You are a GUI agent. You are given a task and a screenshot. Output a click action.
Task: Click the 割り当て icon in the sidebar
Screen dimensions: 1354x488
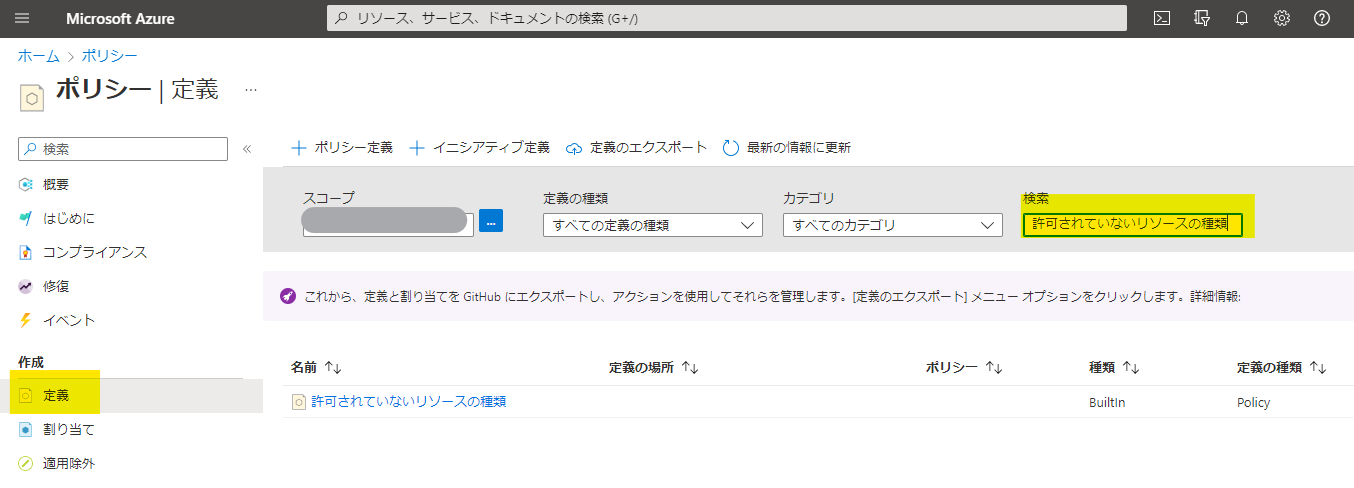(x=26, y=429)
